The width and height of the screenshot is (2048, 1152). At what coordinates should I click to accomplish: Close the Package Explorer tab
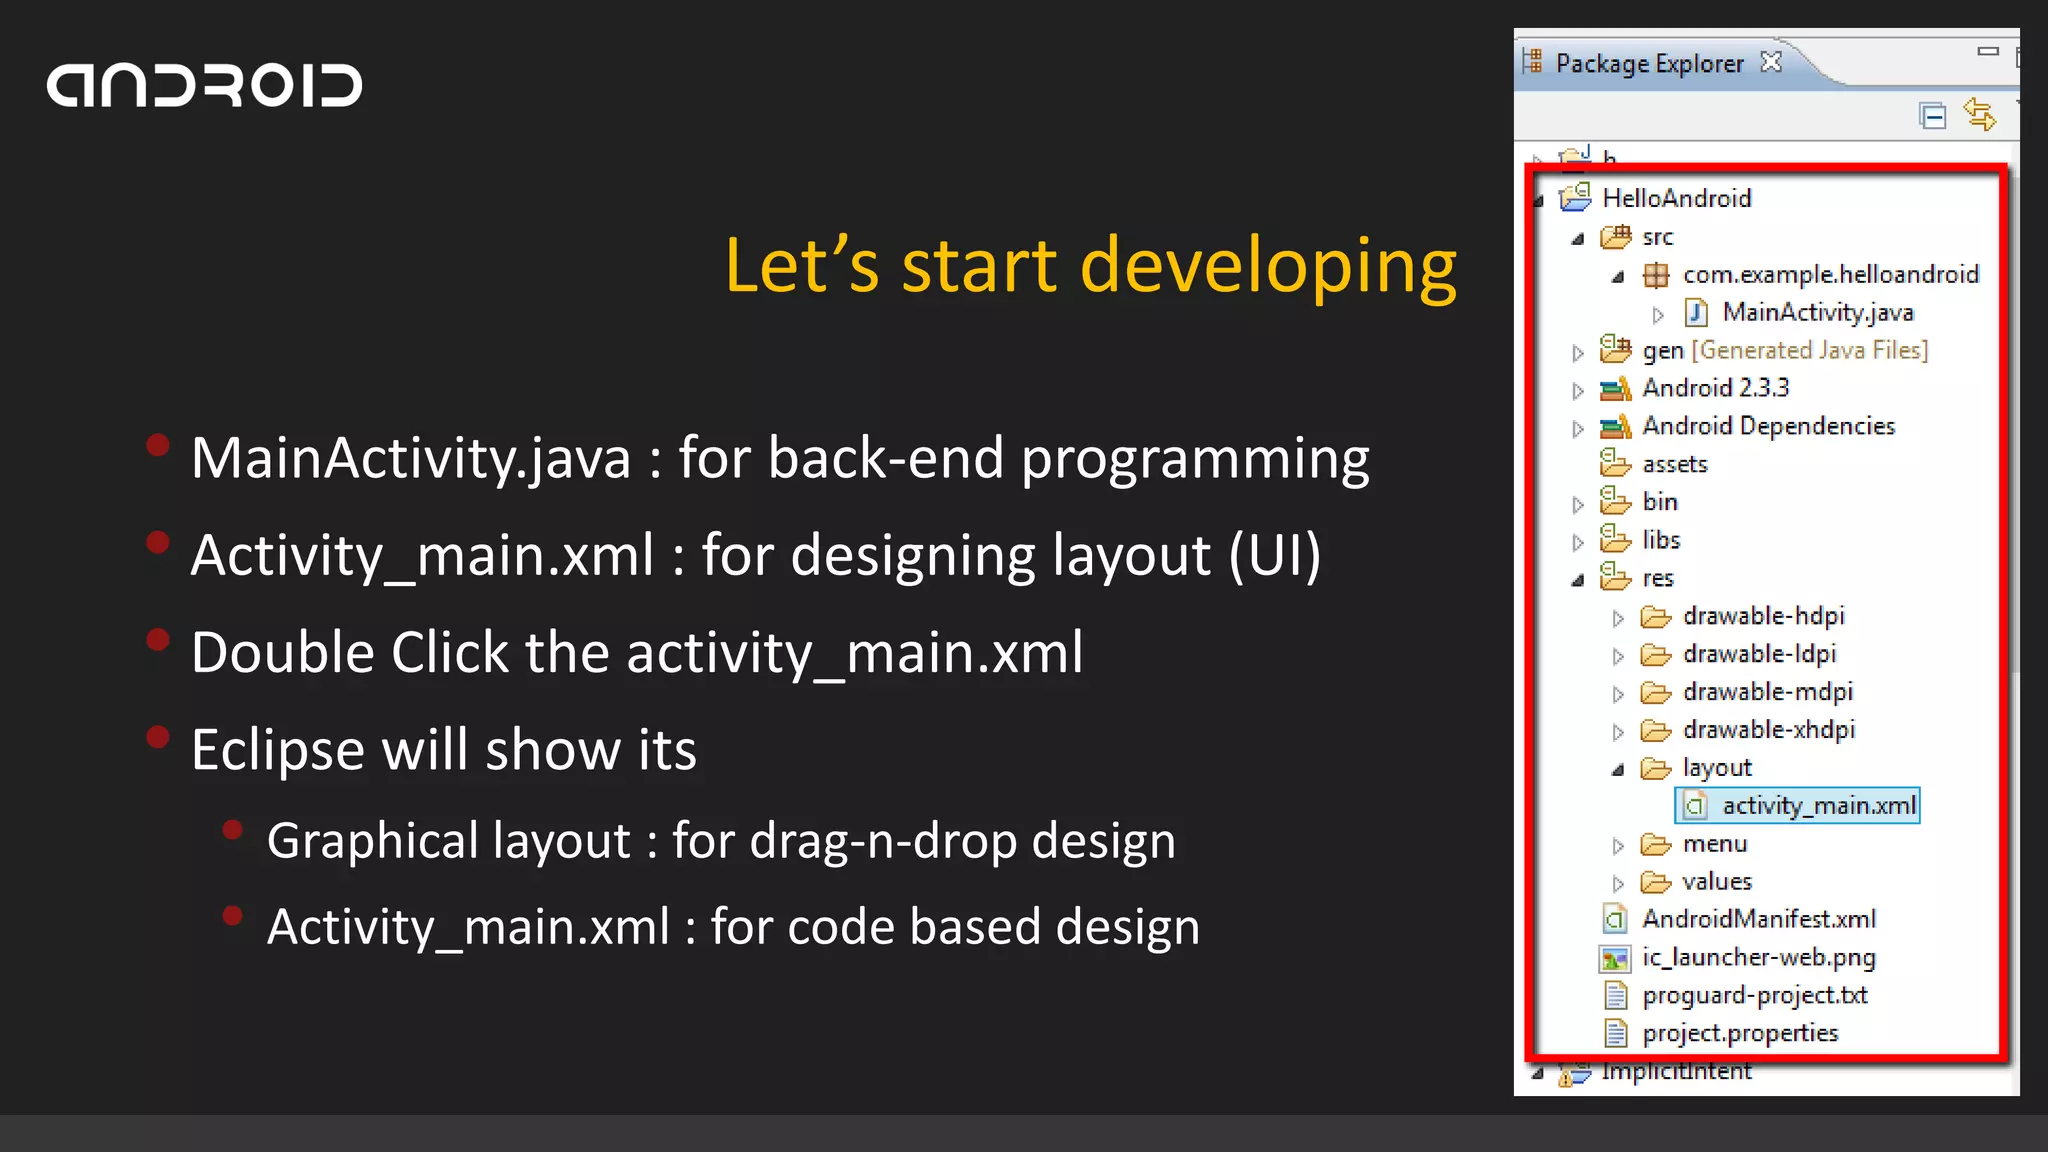pyautogui.click(x=1771, y=62)
